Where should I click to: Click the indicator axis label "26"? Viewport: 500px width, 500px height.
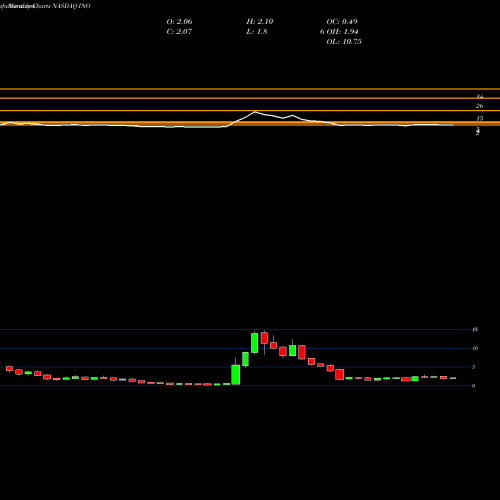pos(479,106)
